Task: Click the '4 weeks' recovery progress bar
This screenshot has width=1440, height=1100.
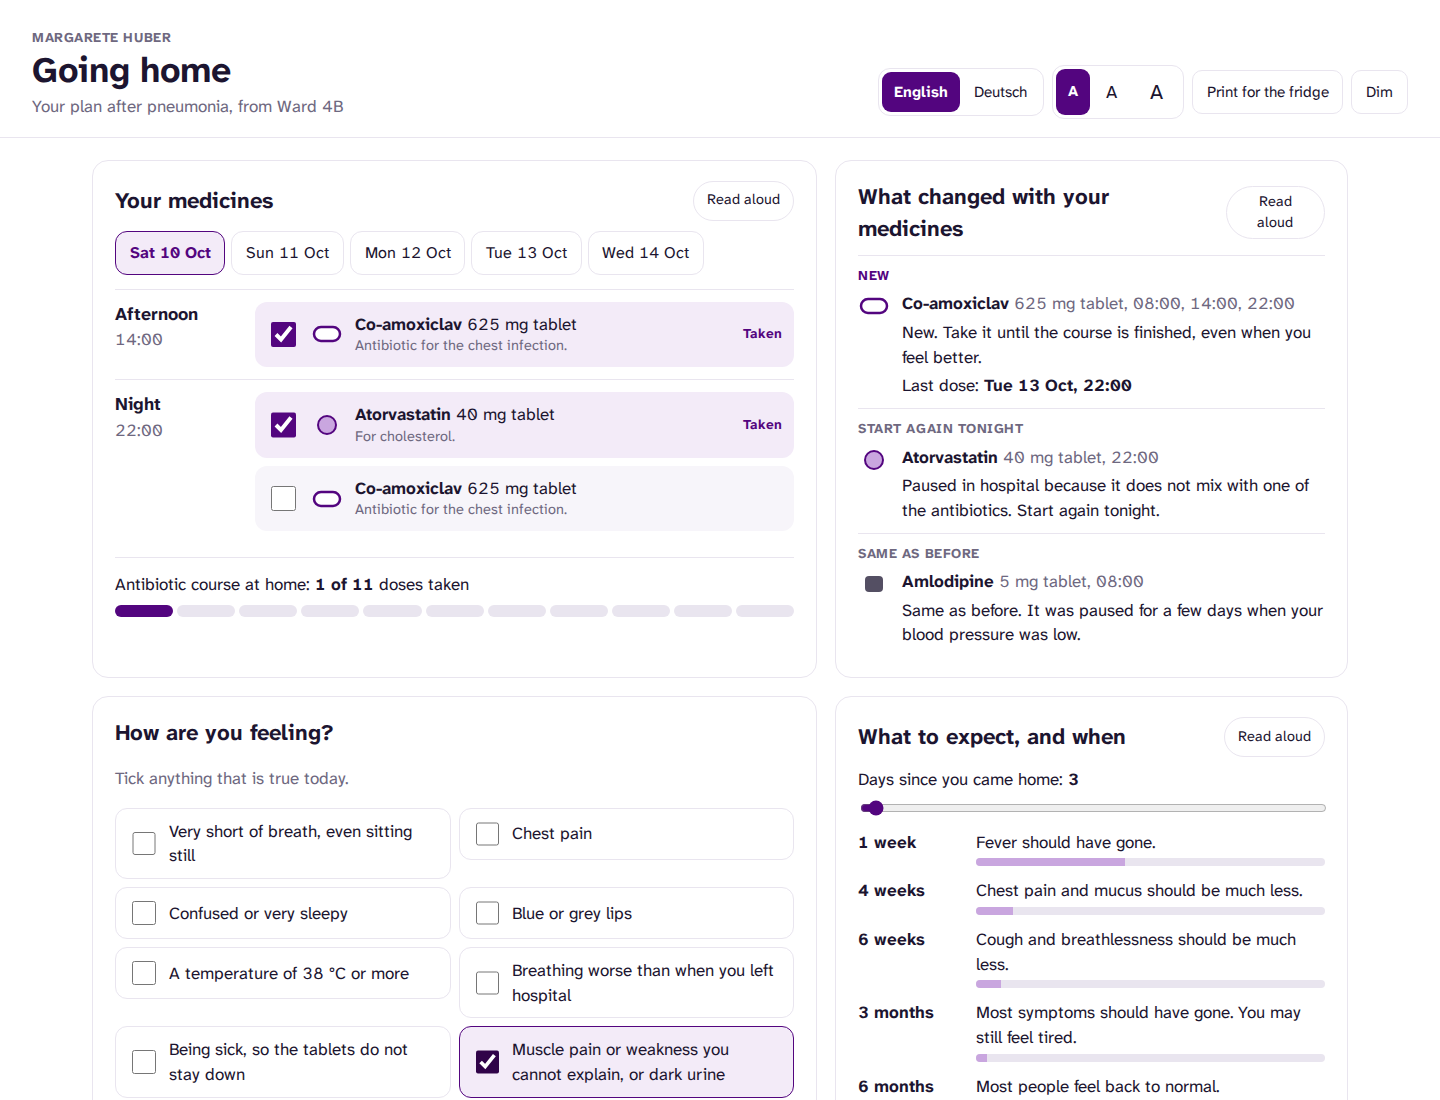Action: [1150, 911]
